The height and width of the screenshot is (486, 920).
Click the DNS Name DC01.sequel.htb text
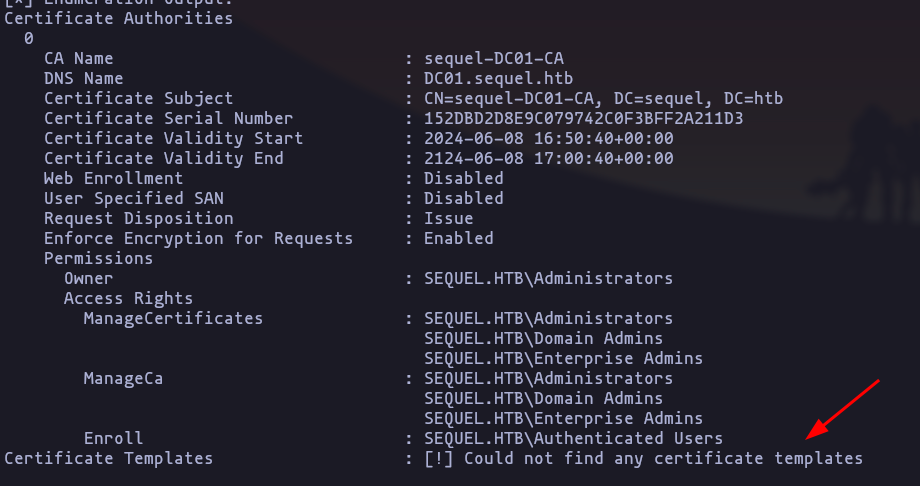point(499,78)
